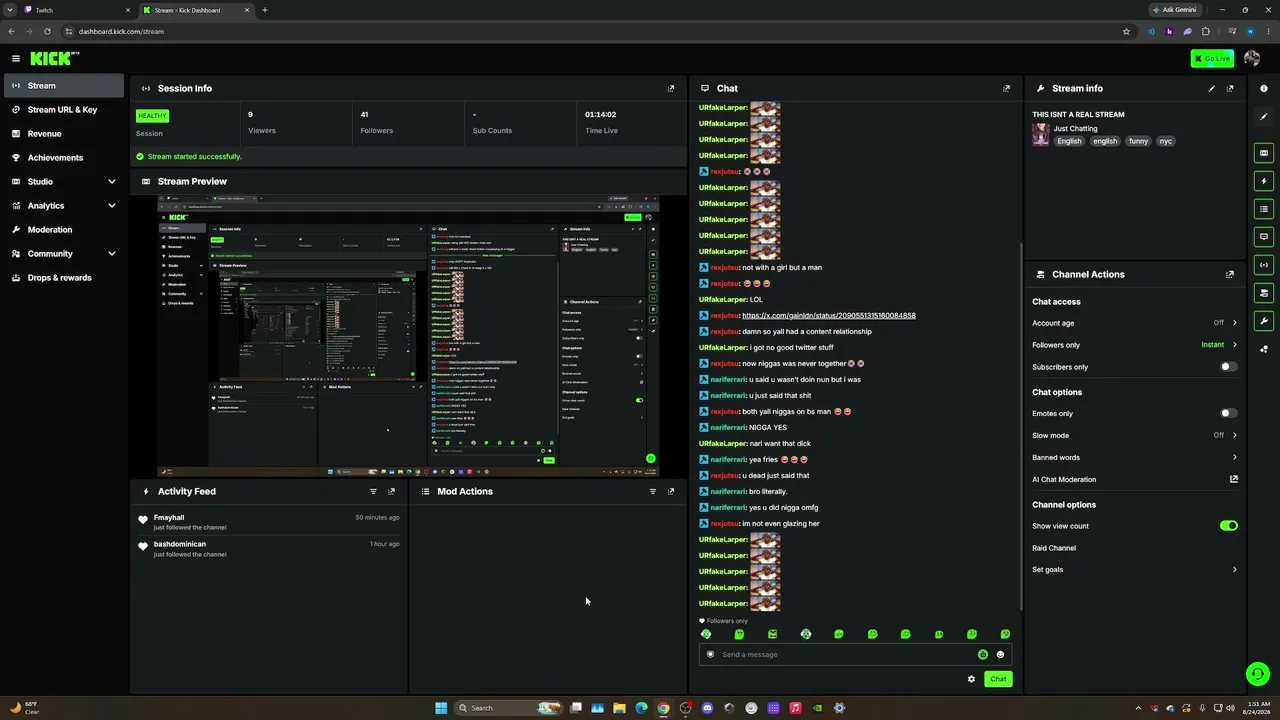This screenshot has height=720, width=1280.
Task: Pop out the Channel Actions panel
Action: (x=1230, y=274)
